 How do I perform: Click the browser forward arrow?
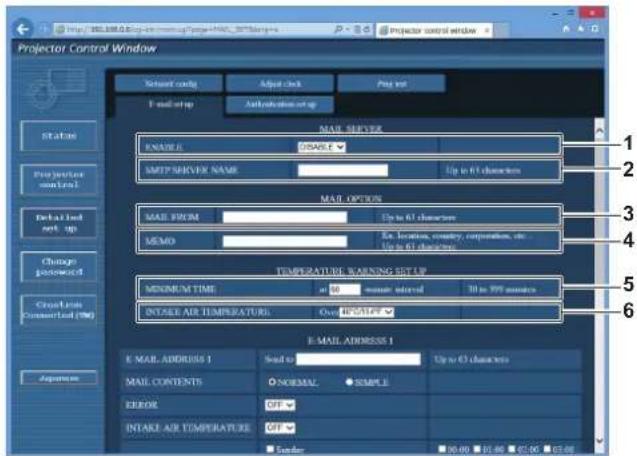coord(43,29)
